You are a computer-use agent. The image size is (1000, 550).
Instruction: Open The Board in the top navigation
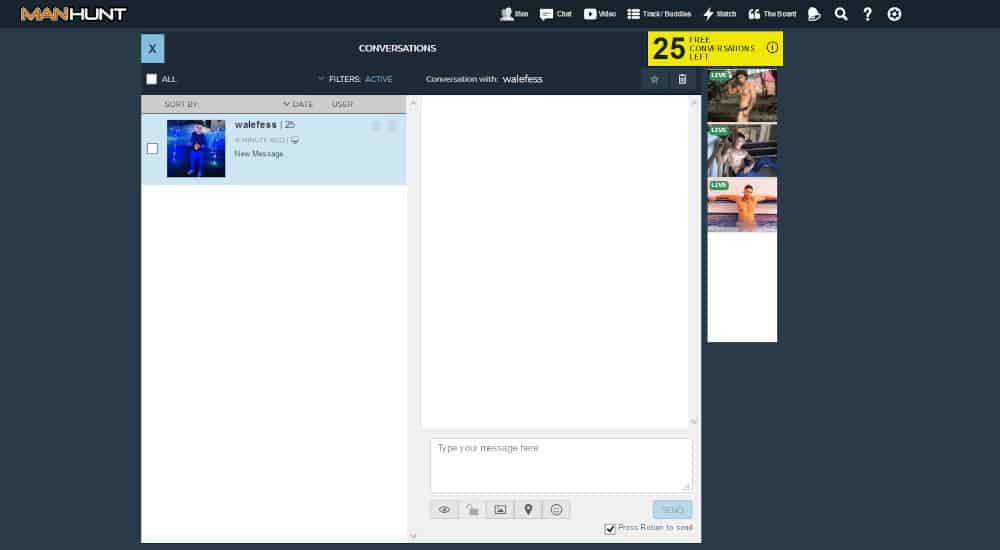point(772,14)
